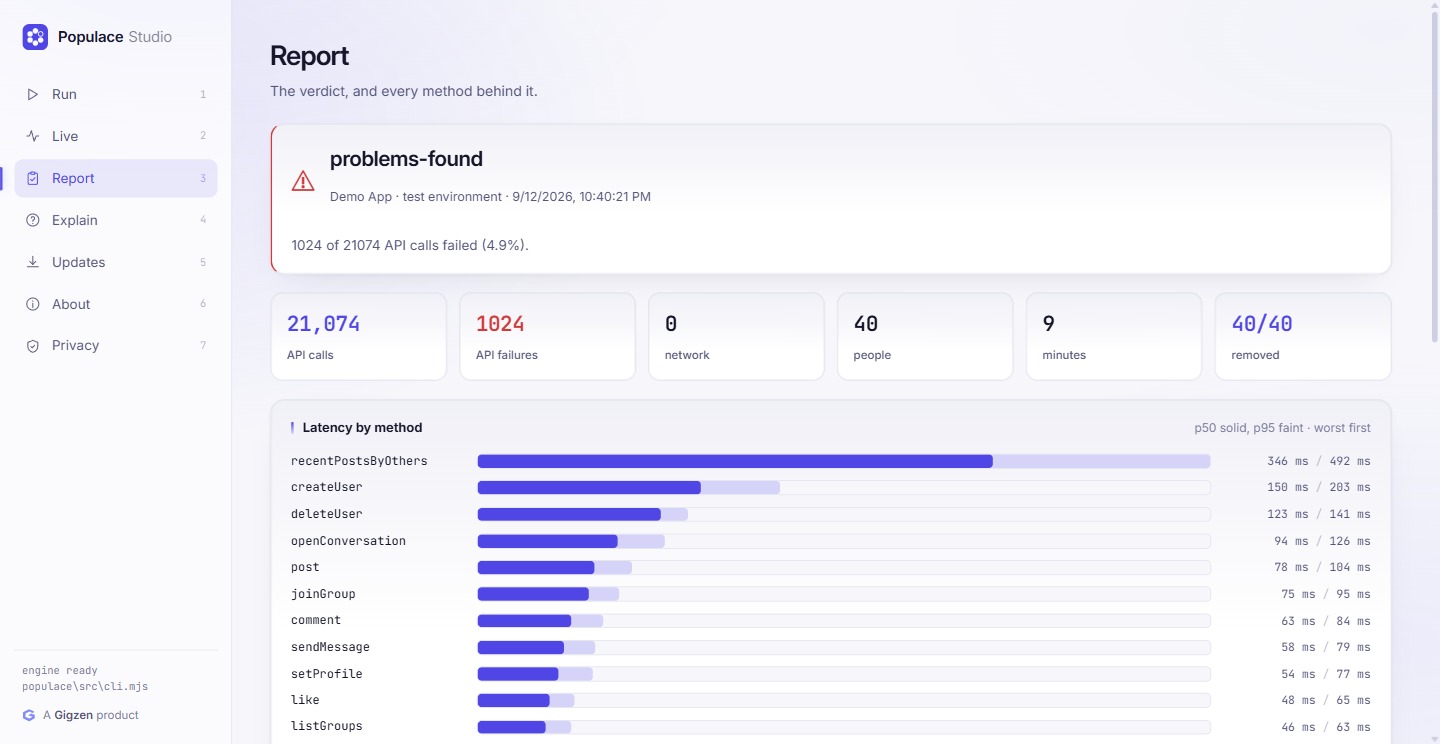Open the Privacy page
The width and height of the screenshot is (1440, 744).
tap(116, 345)
